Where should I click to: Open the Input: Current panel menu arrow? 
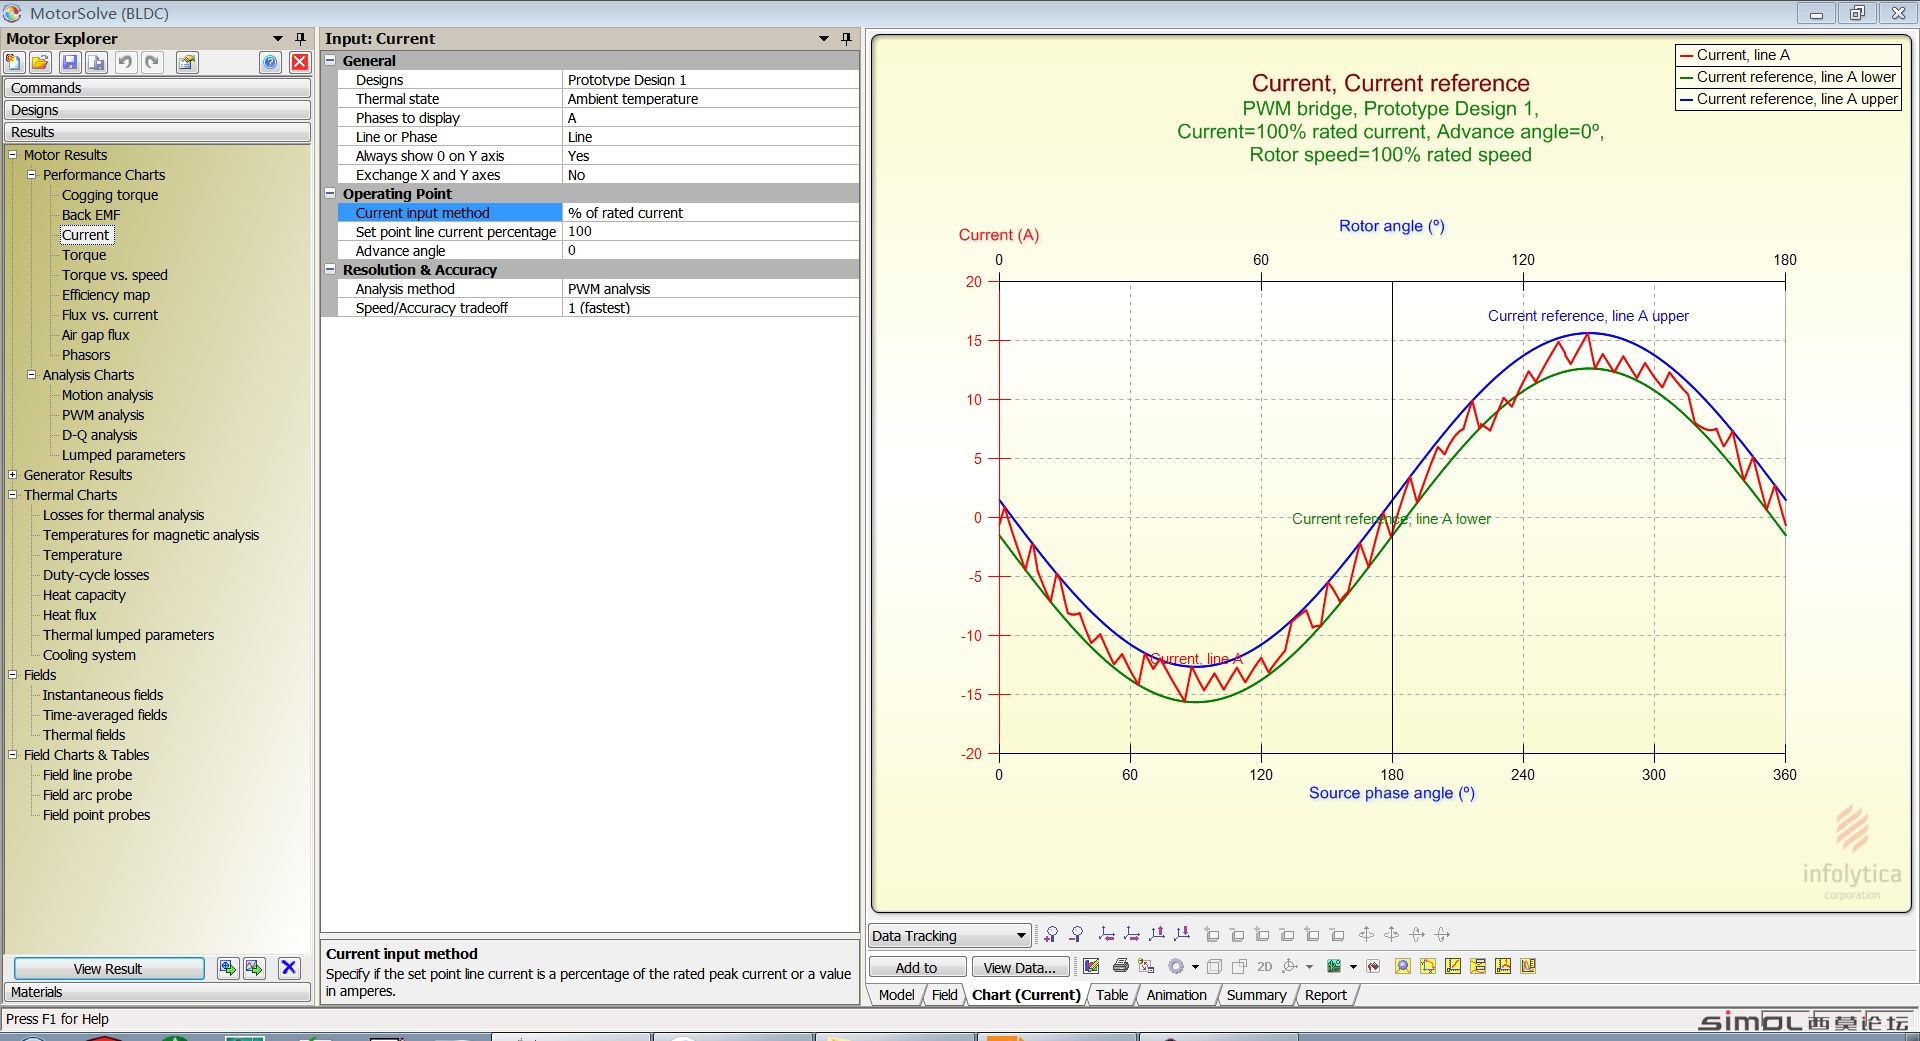[824, 38]
